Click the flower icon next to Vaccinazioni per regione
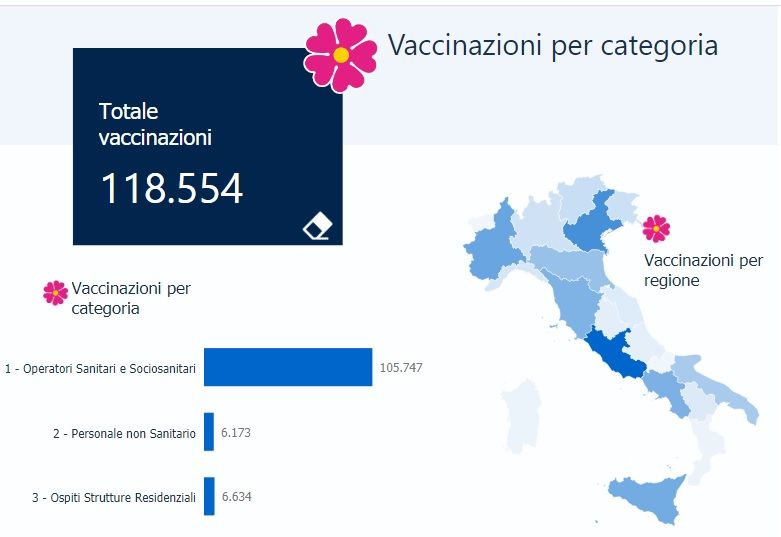 655,229
